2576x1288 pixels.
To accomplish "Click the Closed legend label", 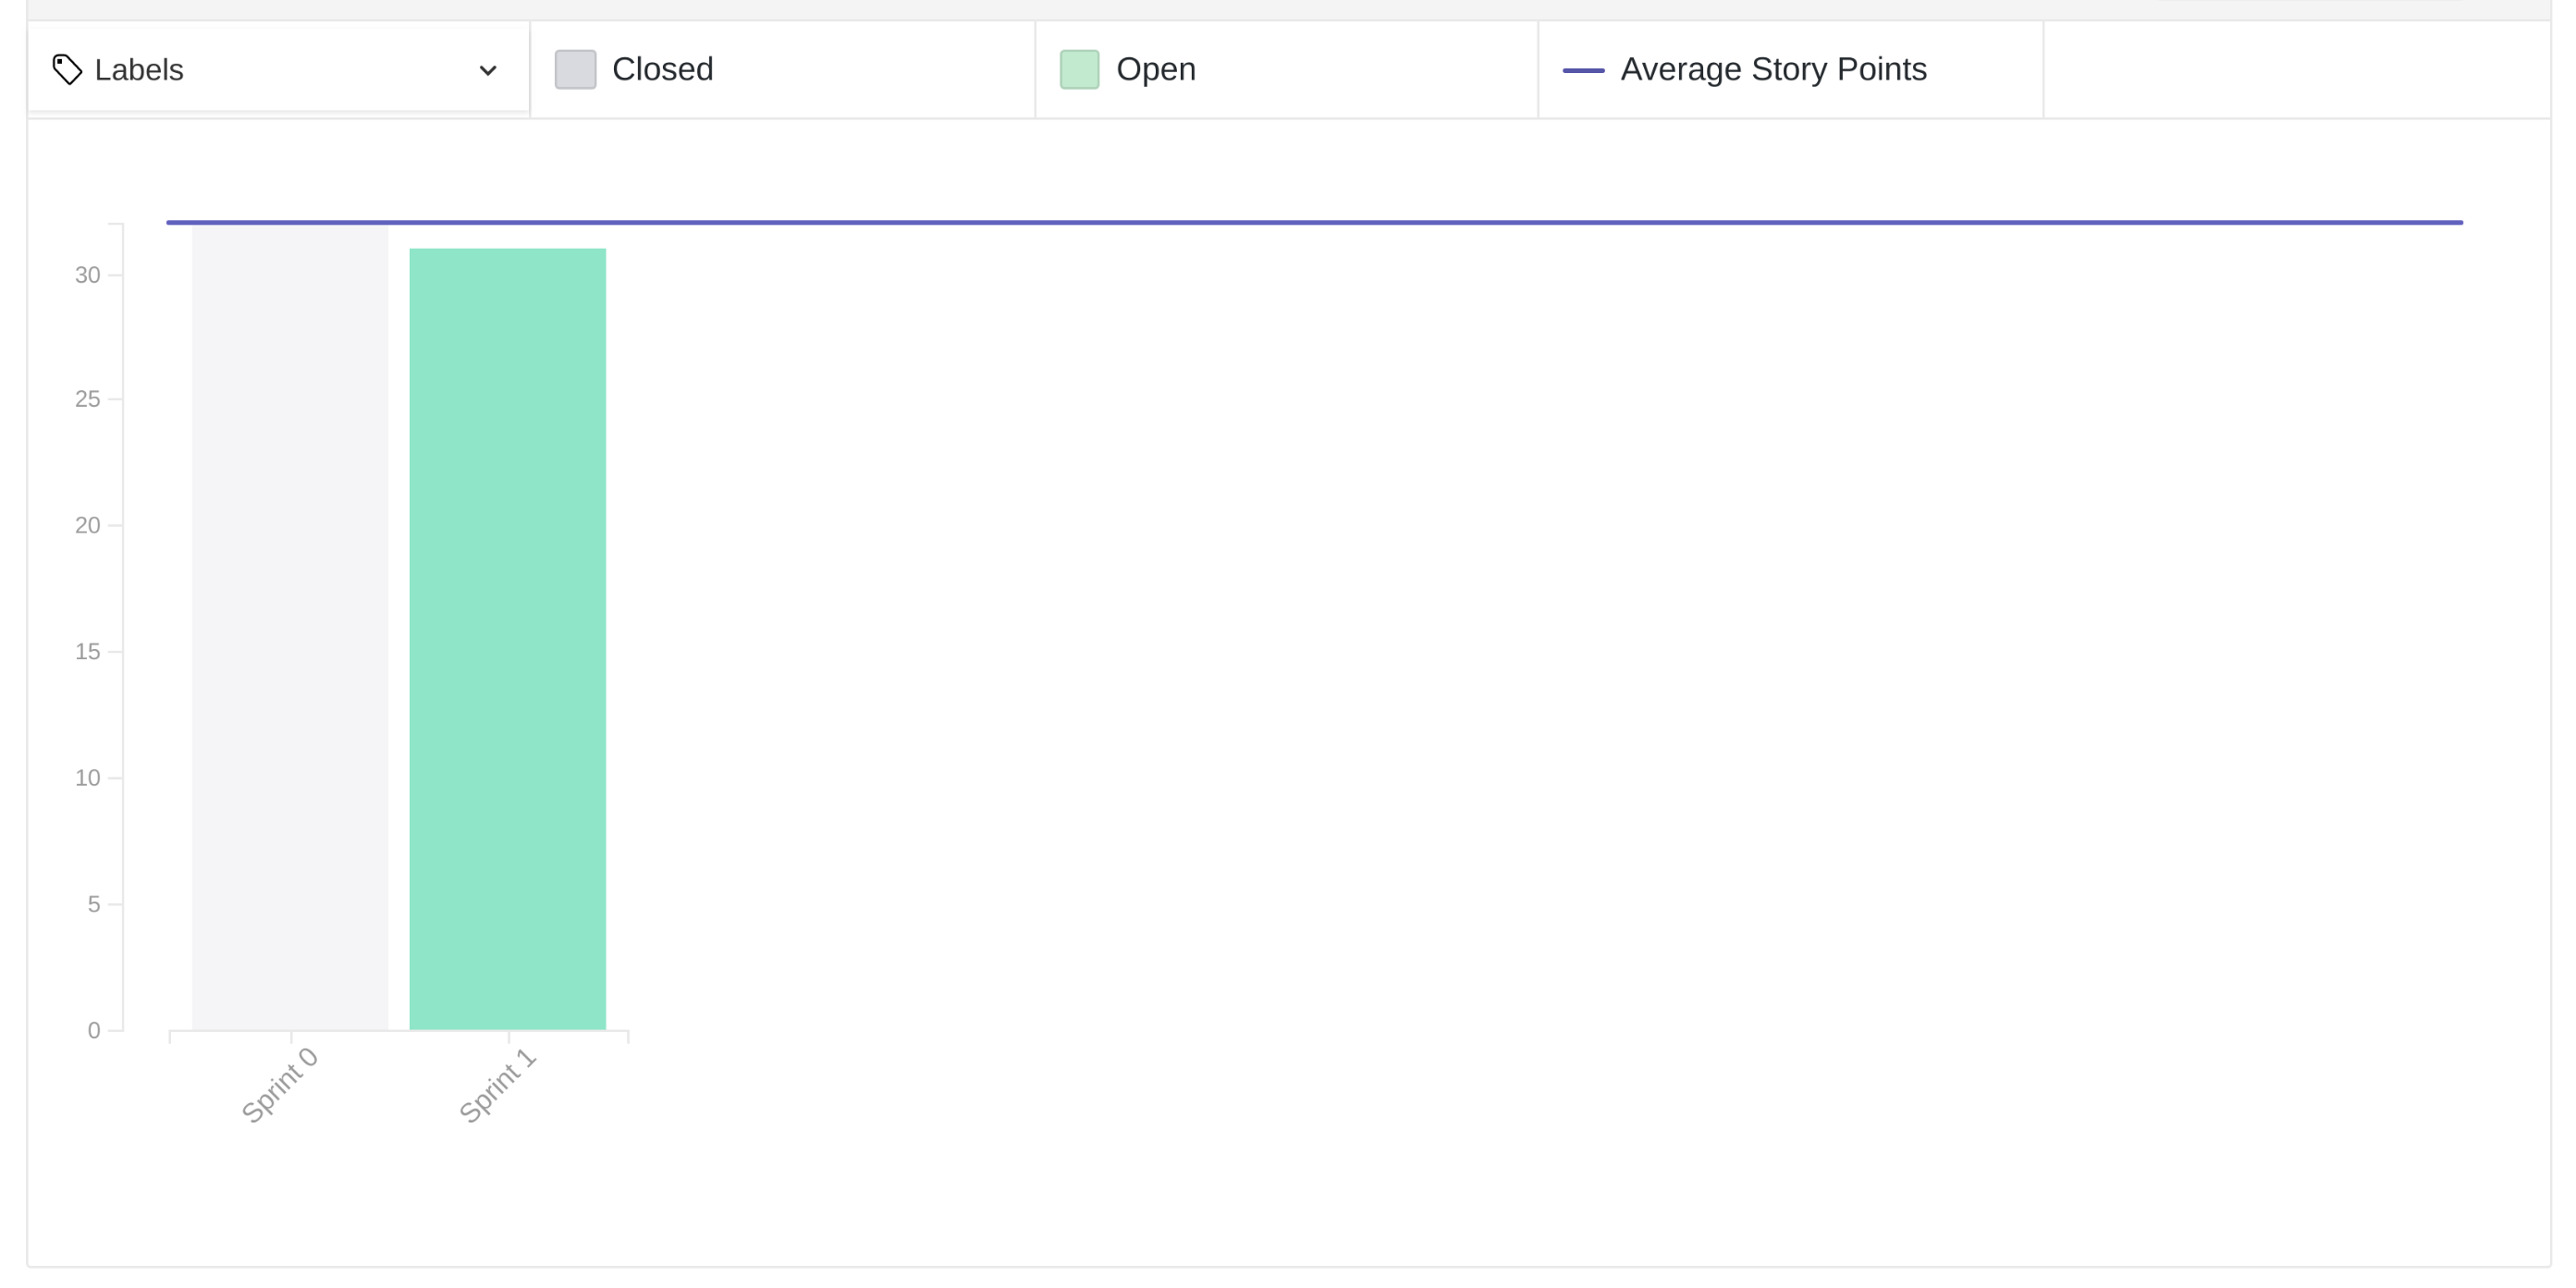I will (x=662, y=69).
